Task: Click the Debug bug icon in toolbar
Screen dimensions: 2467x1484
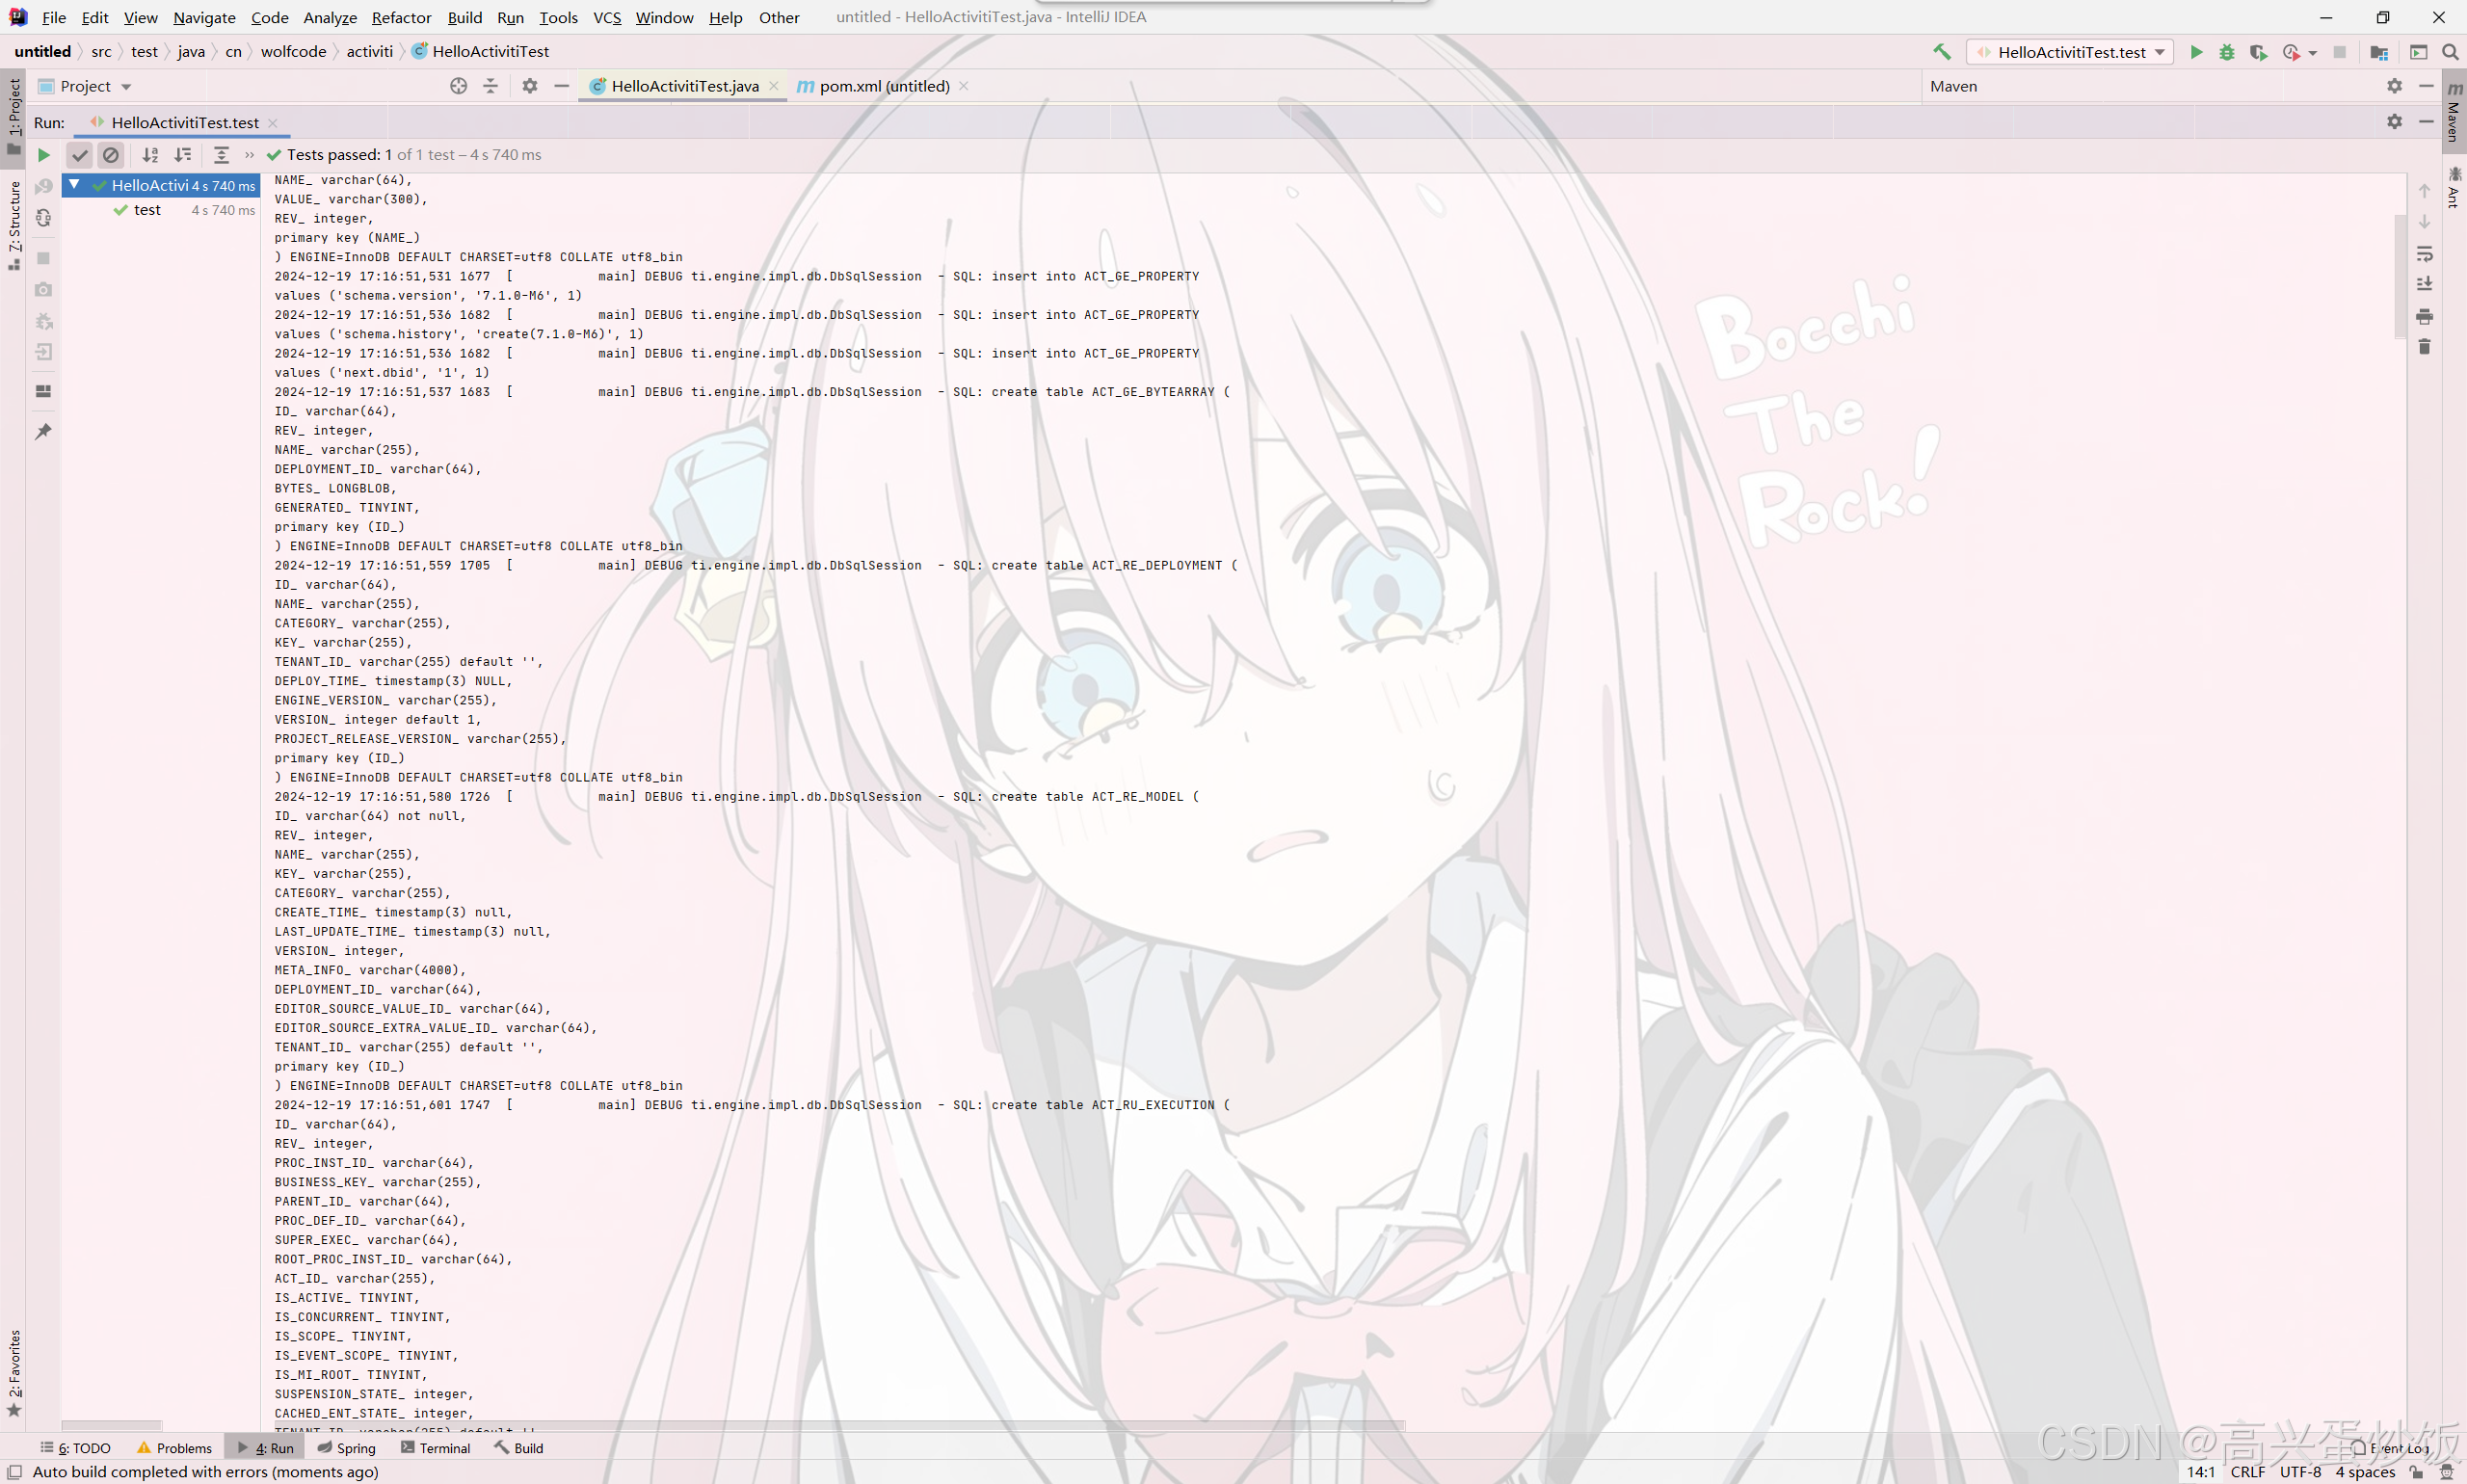Action: (x=2226, y=52)
